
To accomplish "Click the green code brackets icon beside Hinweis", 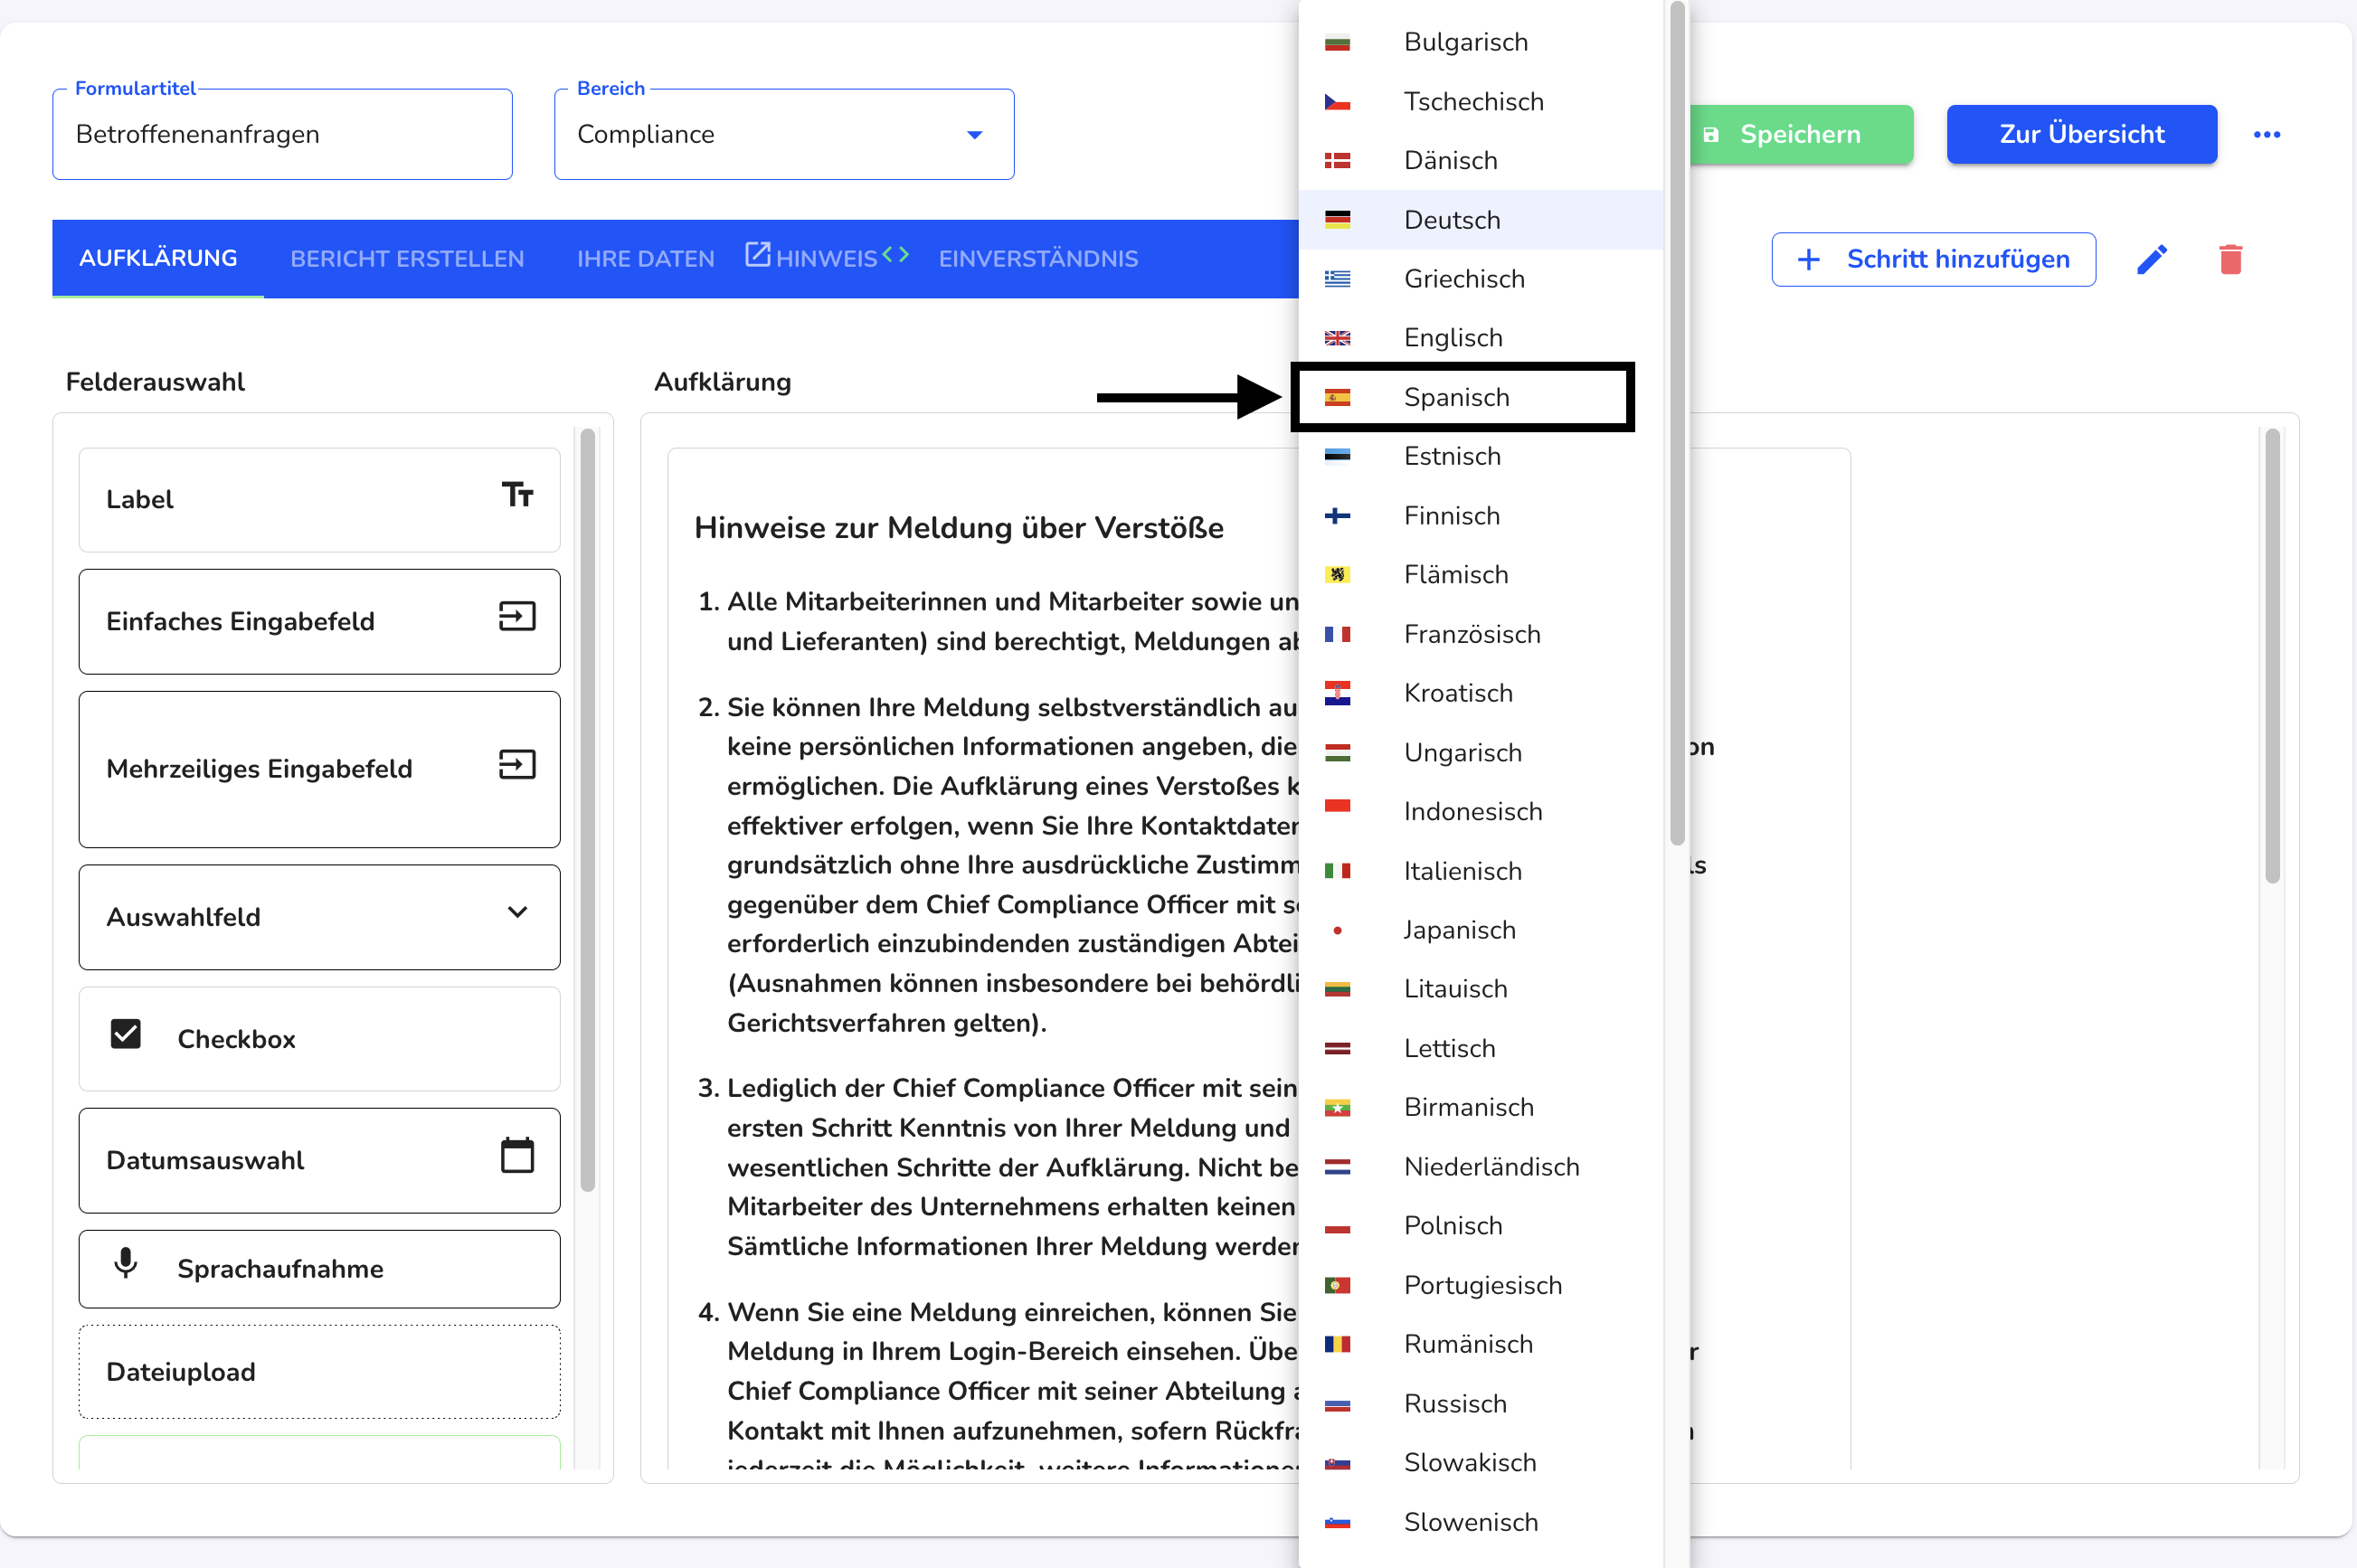I will 895,254.
